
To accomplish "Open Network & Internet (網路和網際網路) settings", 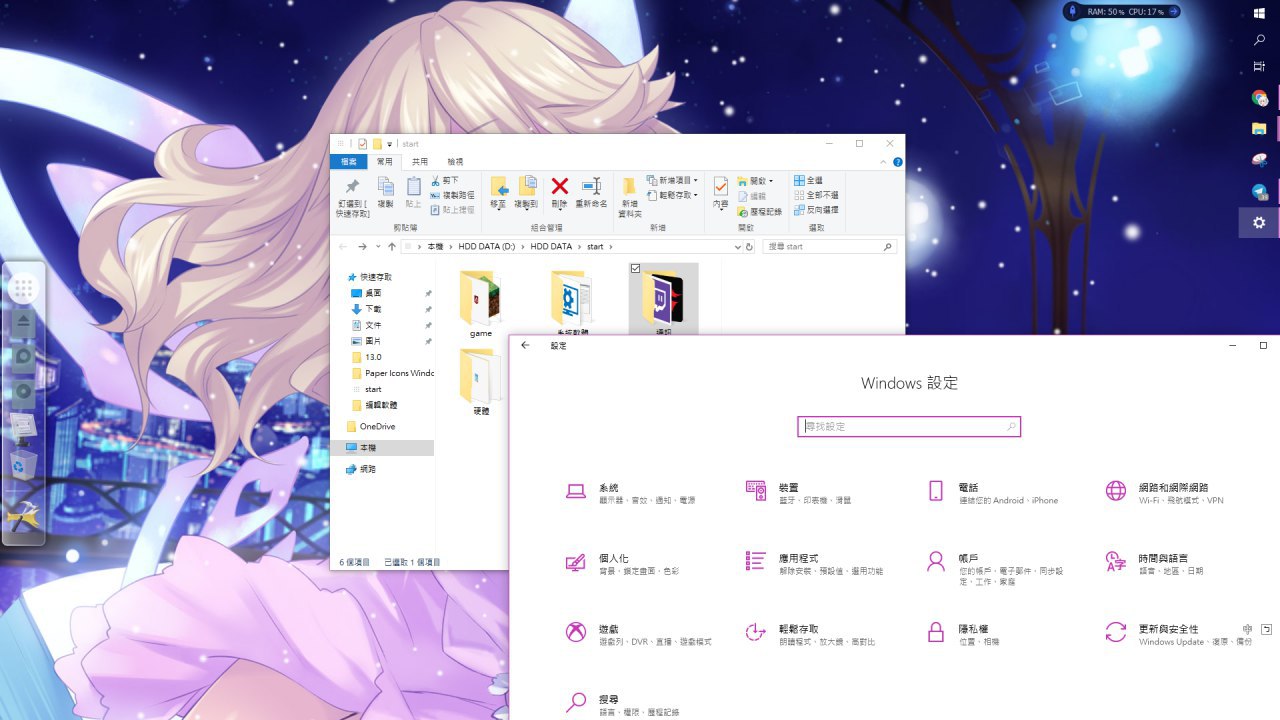I will tap(1164, 493).
